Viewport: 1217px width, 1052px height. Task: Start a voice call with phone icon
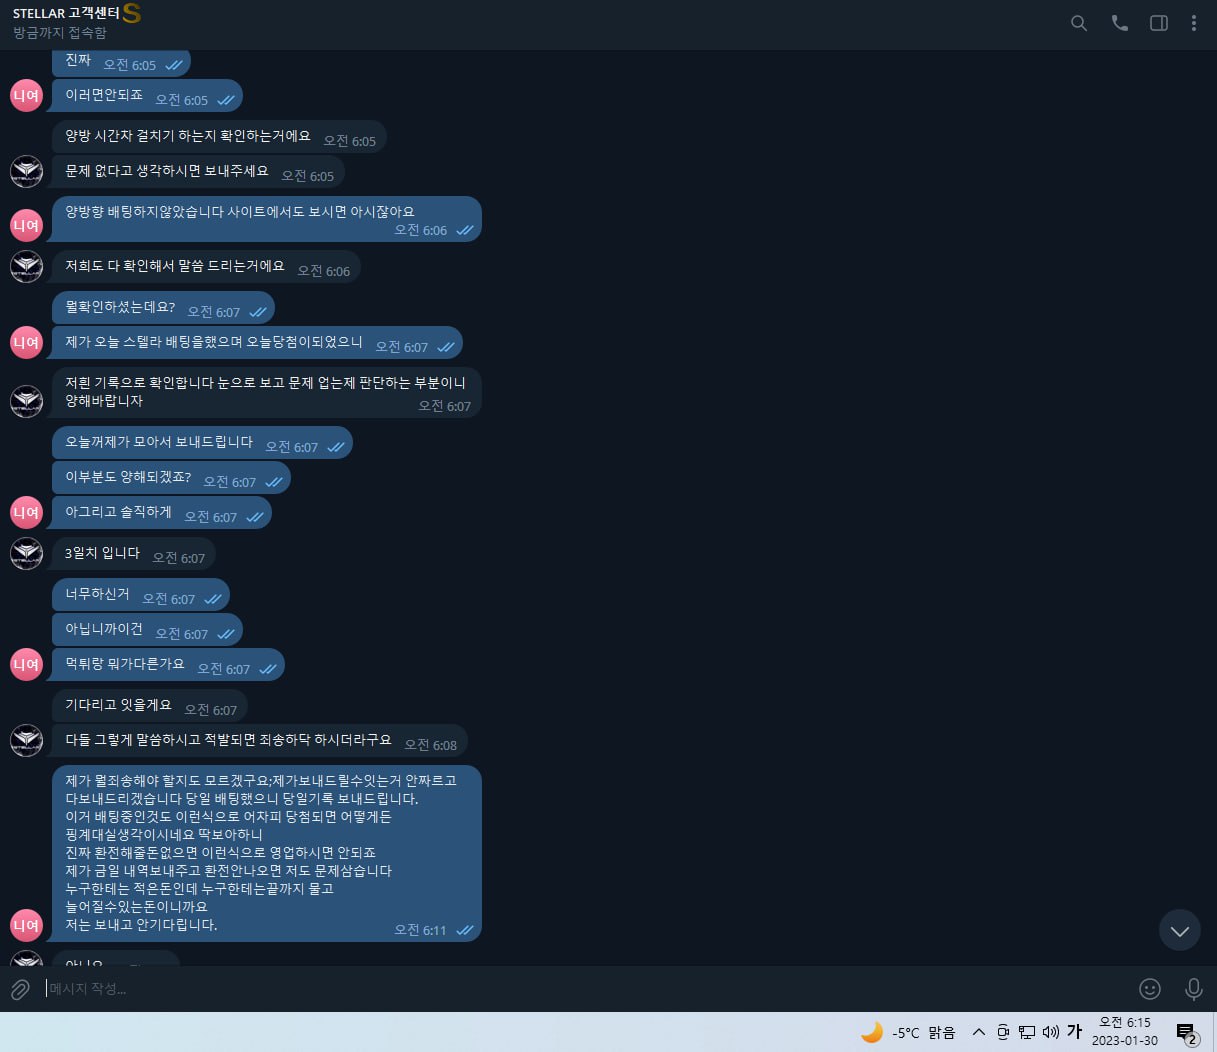tap(1119, 23)
